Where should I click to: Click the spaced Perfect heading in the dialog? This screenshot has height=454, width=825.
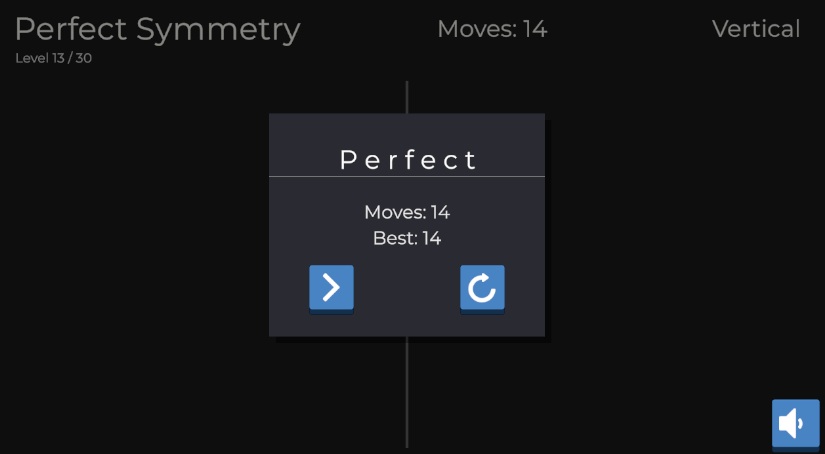408,159
